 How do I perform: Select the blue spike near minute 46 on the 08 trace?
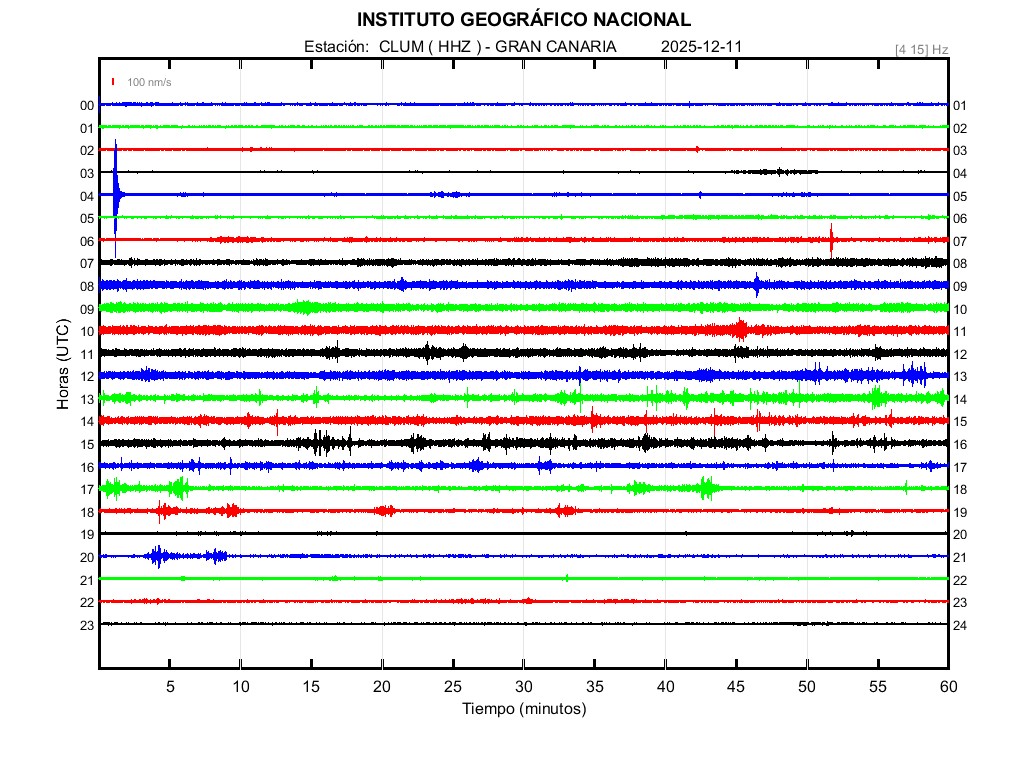[757, 285]
